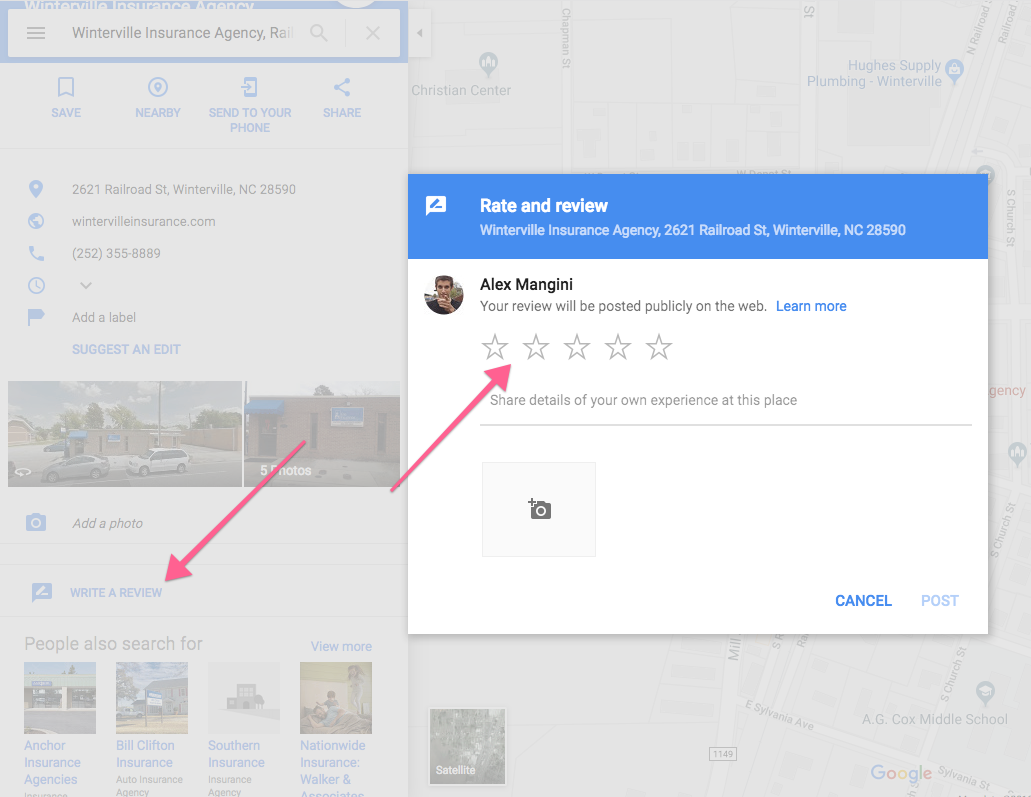Screen dimensions: 1031x797
Task: Open Bill Clifton Insurance thumbnail
Action: point(152,698)
